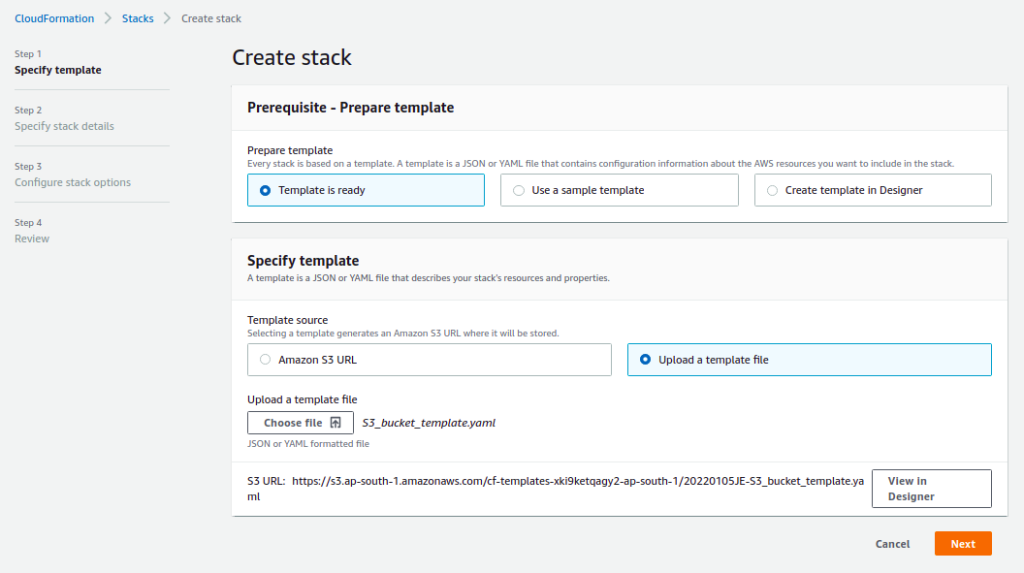Pick Amazon S3 URL as template source

(x=429, y=359)
